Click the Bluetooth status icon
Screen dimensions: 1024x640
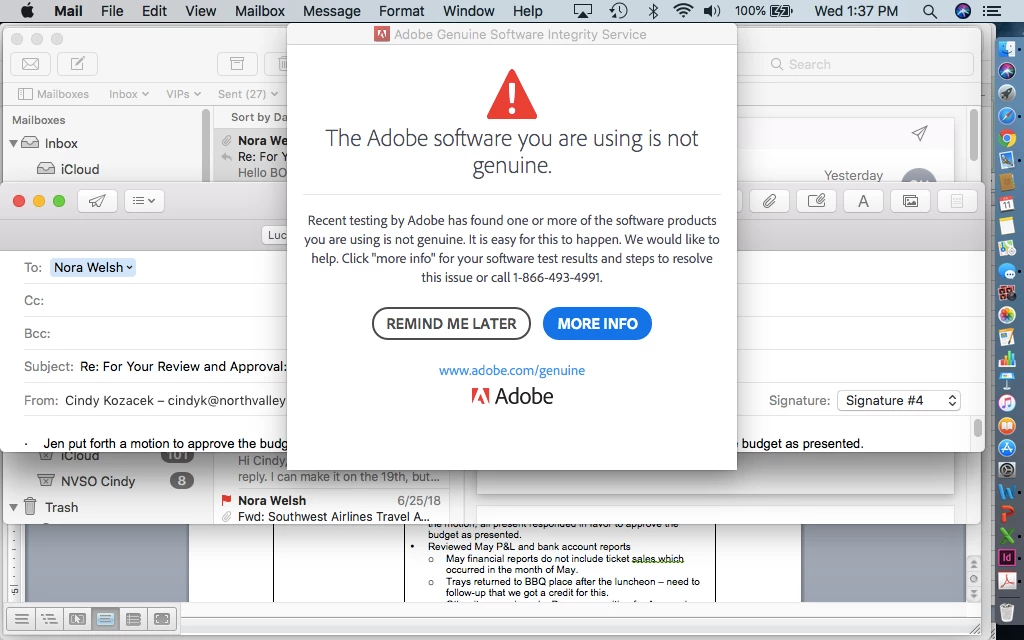(x=652, y=10)
